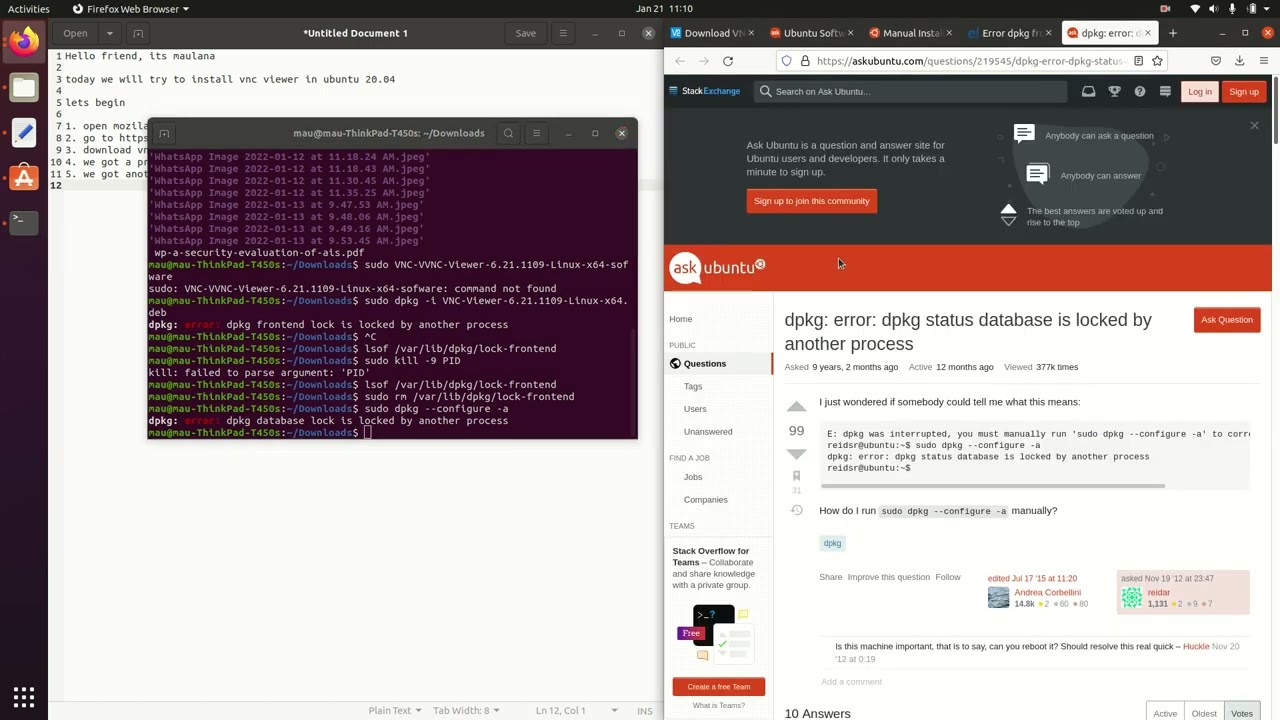Switch to Ubuntu Software tab
The image size is (1280, 720).
pos(812,33)
